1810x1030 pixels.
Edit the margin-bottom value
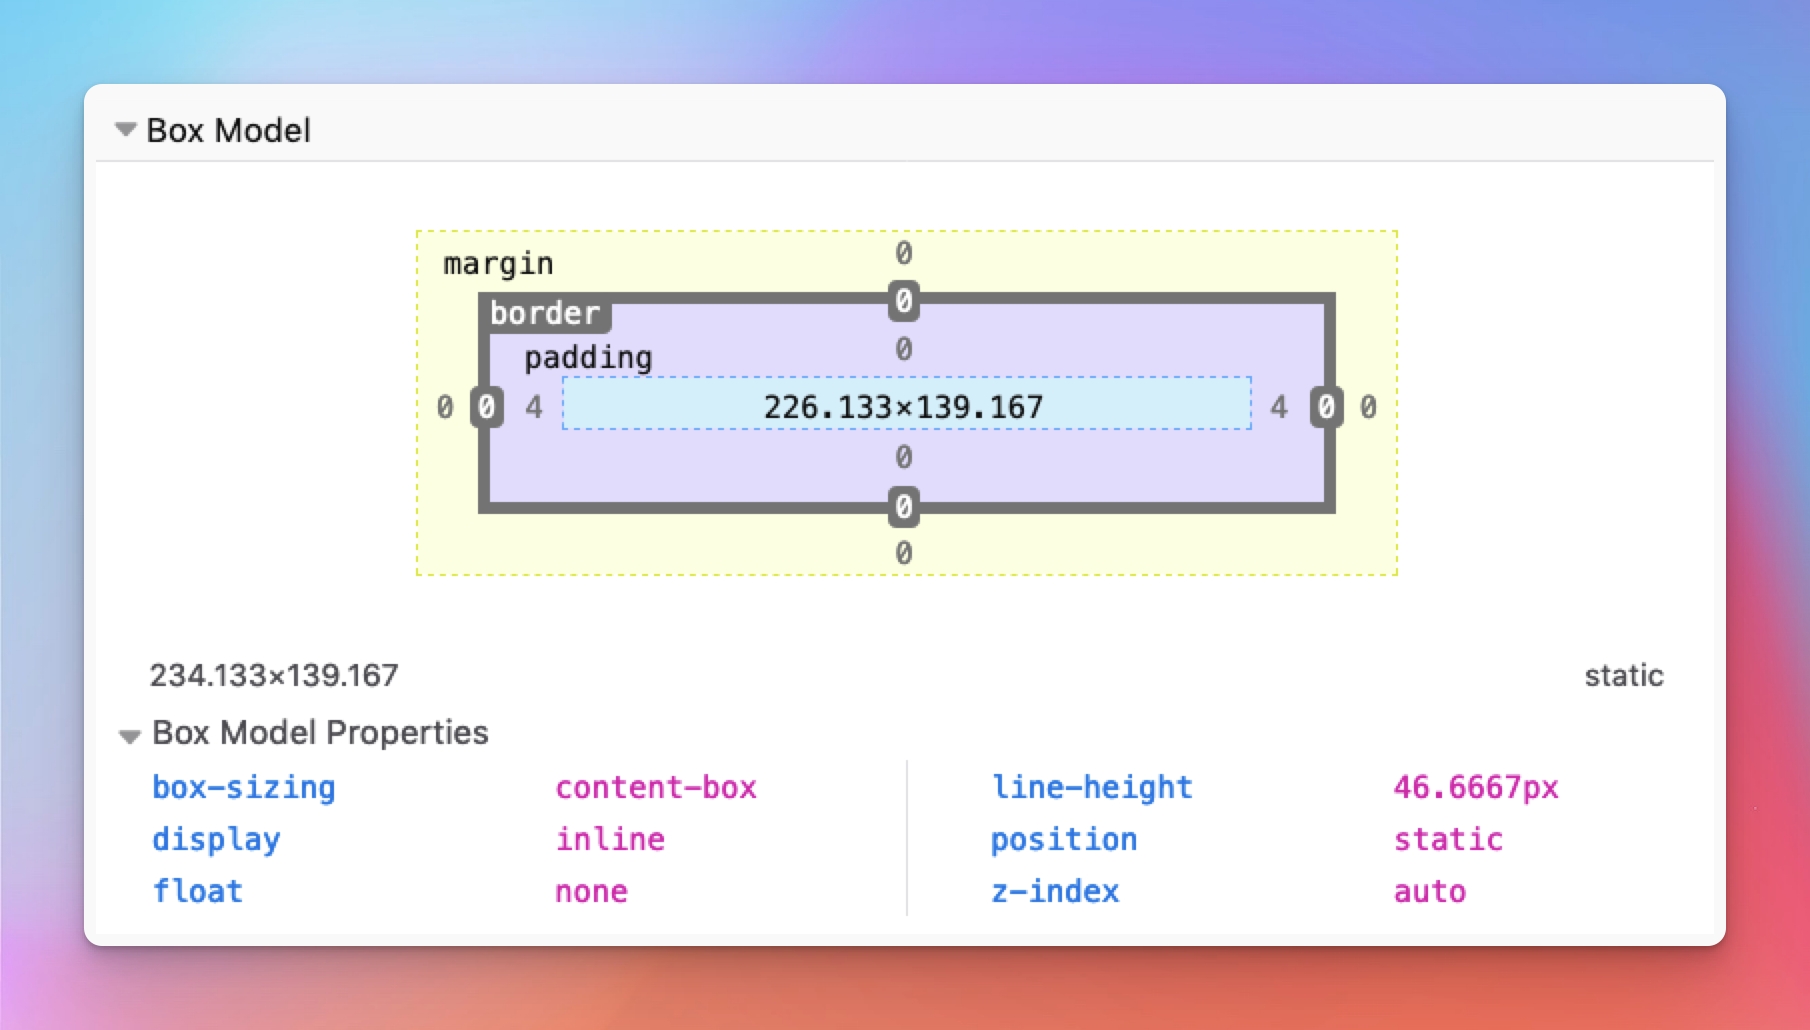click(903, 553)
